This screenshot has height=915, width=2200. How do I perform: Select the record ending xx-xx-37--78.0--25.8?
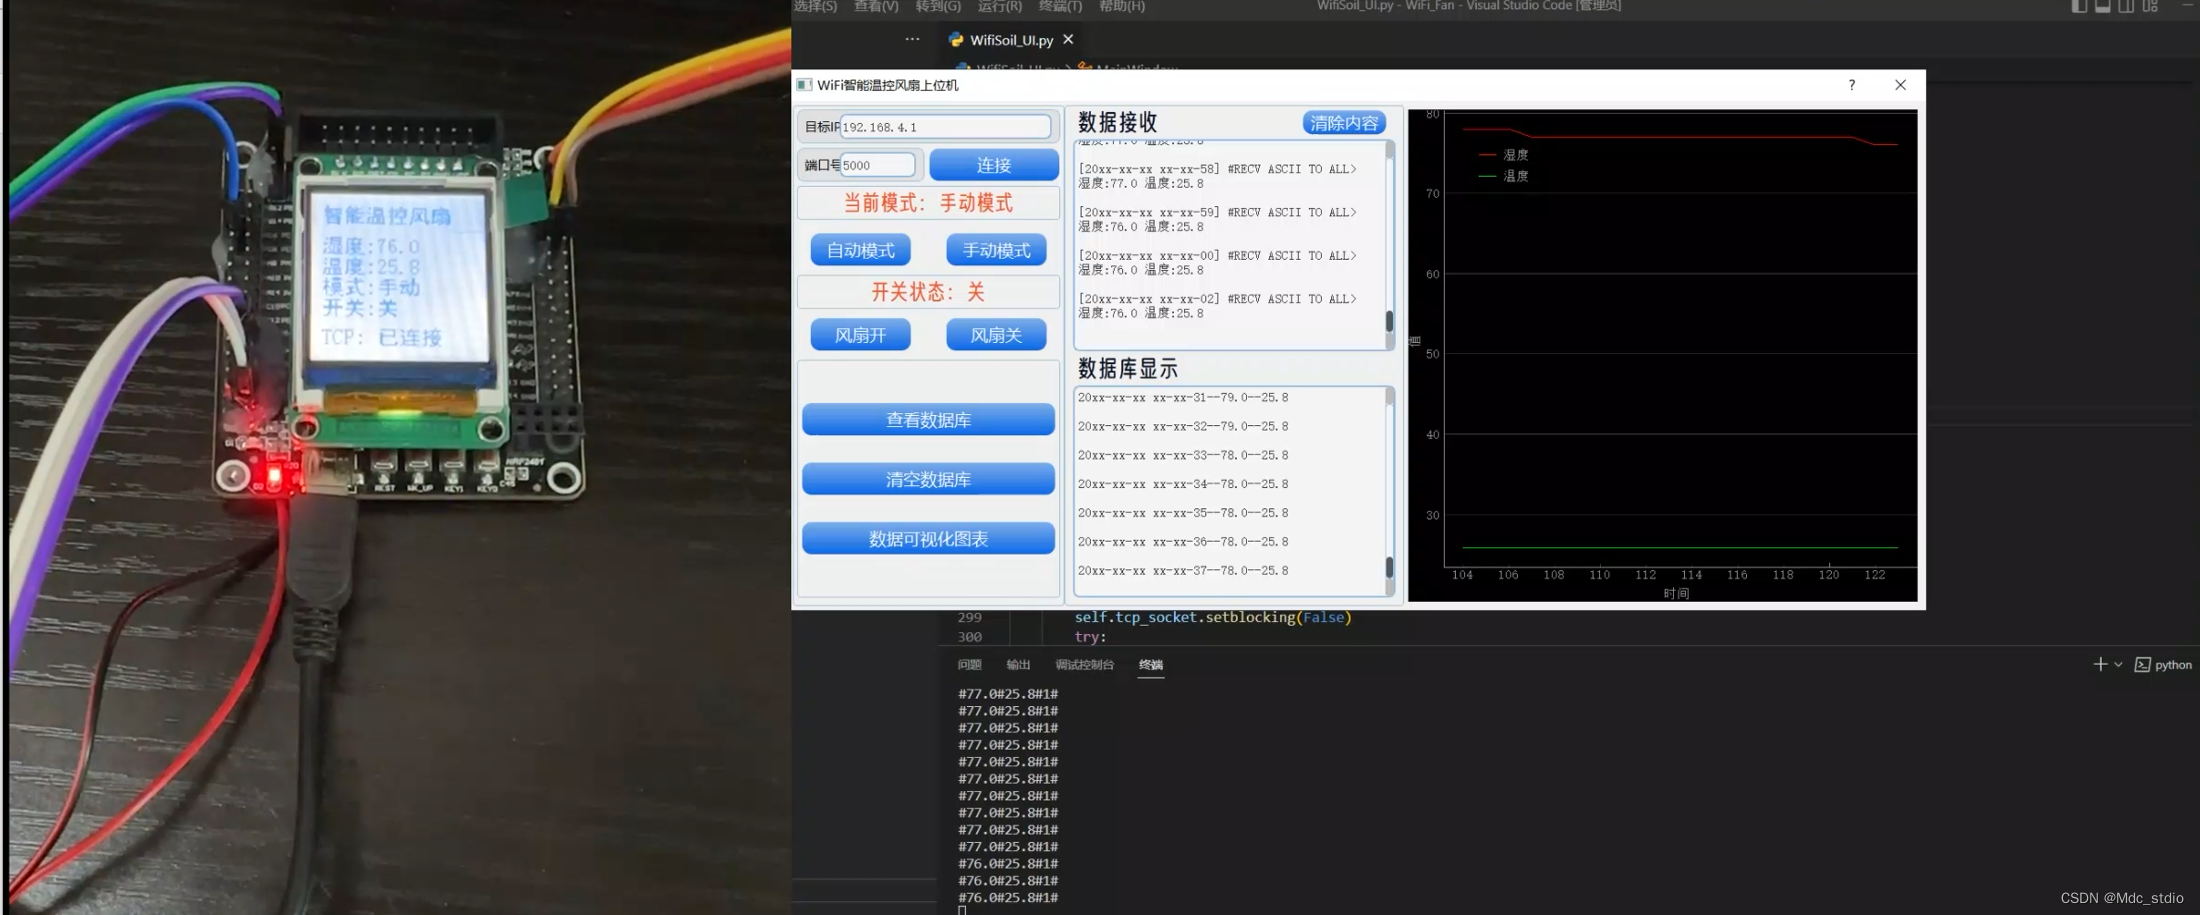click(x=1183, y=571)
